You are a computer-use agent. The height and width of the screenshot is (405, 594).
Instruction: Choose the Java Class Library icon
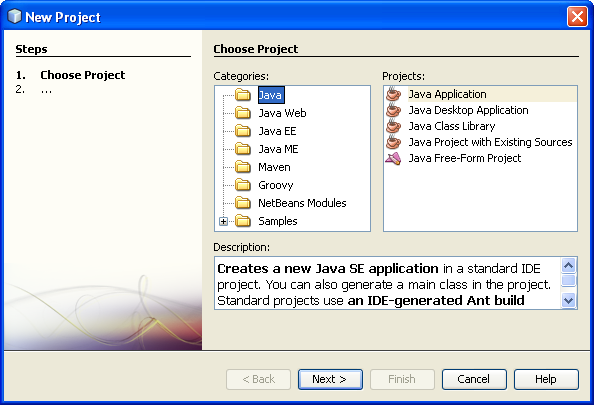click(393, 126)
